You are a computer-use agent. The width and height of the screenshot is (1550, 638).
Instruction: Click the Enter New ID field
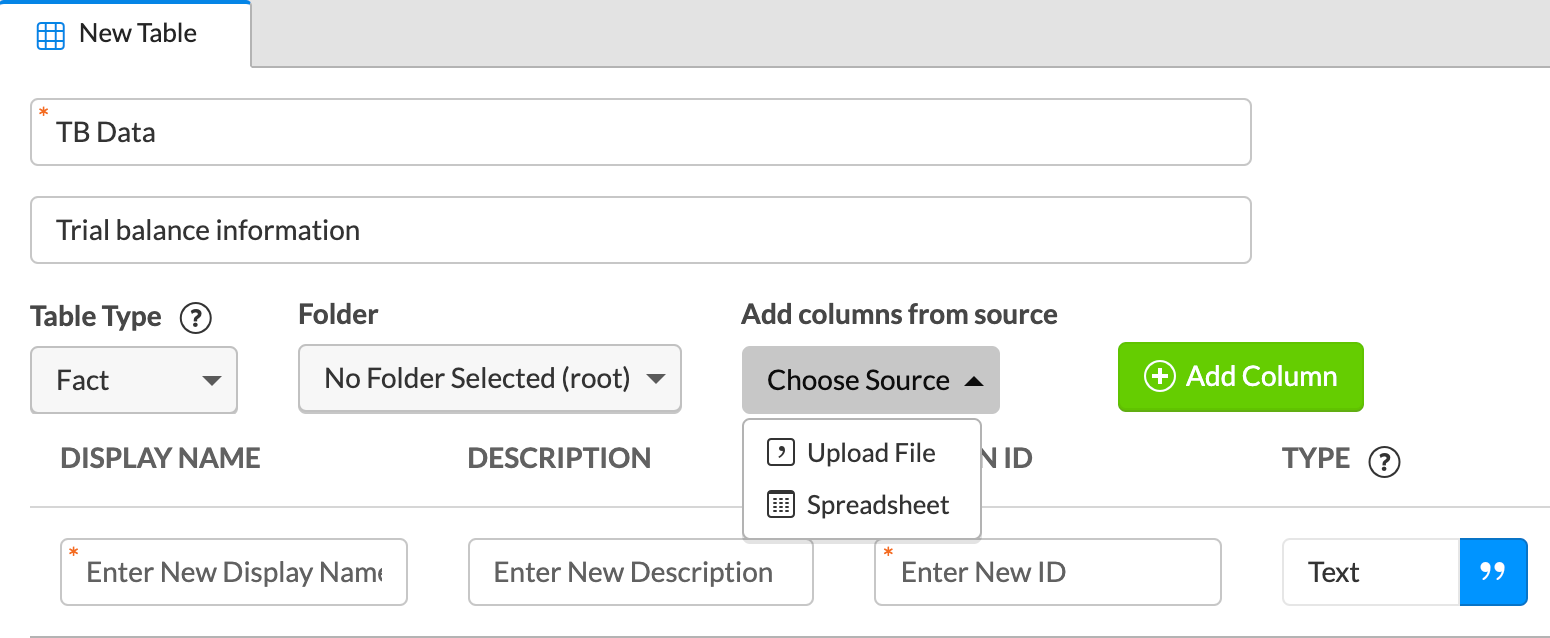point(1047,572)
